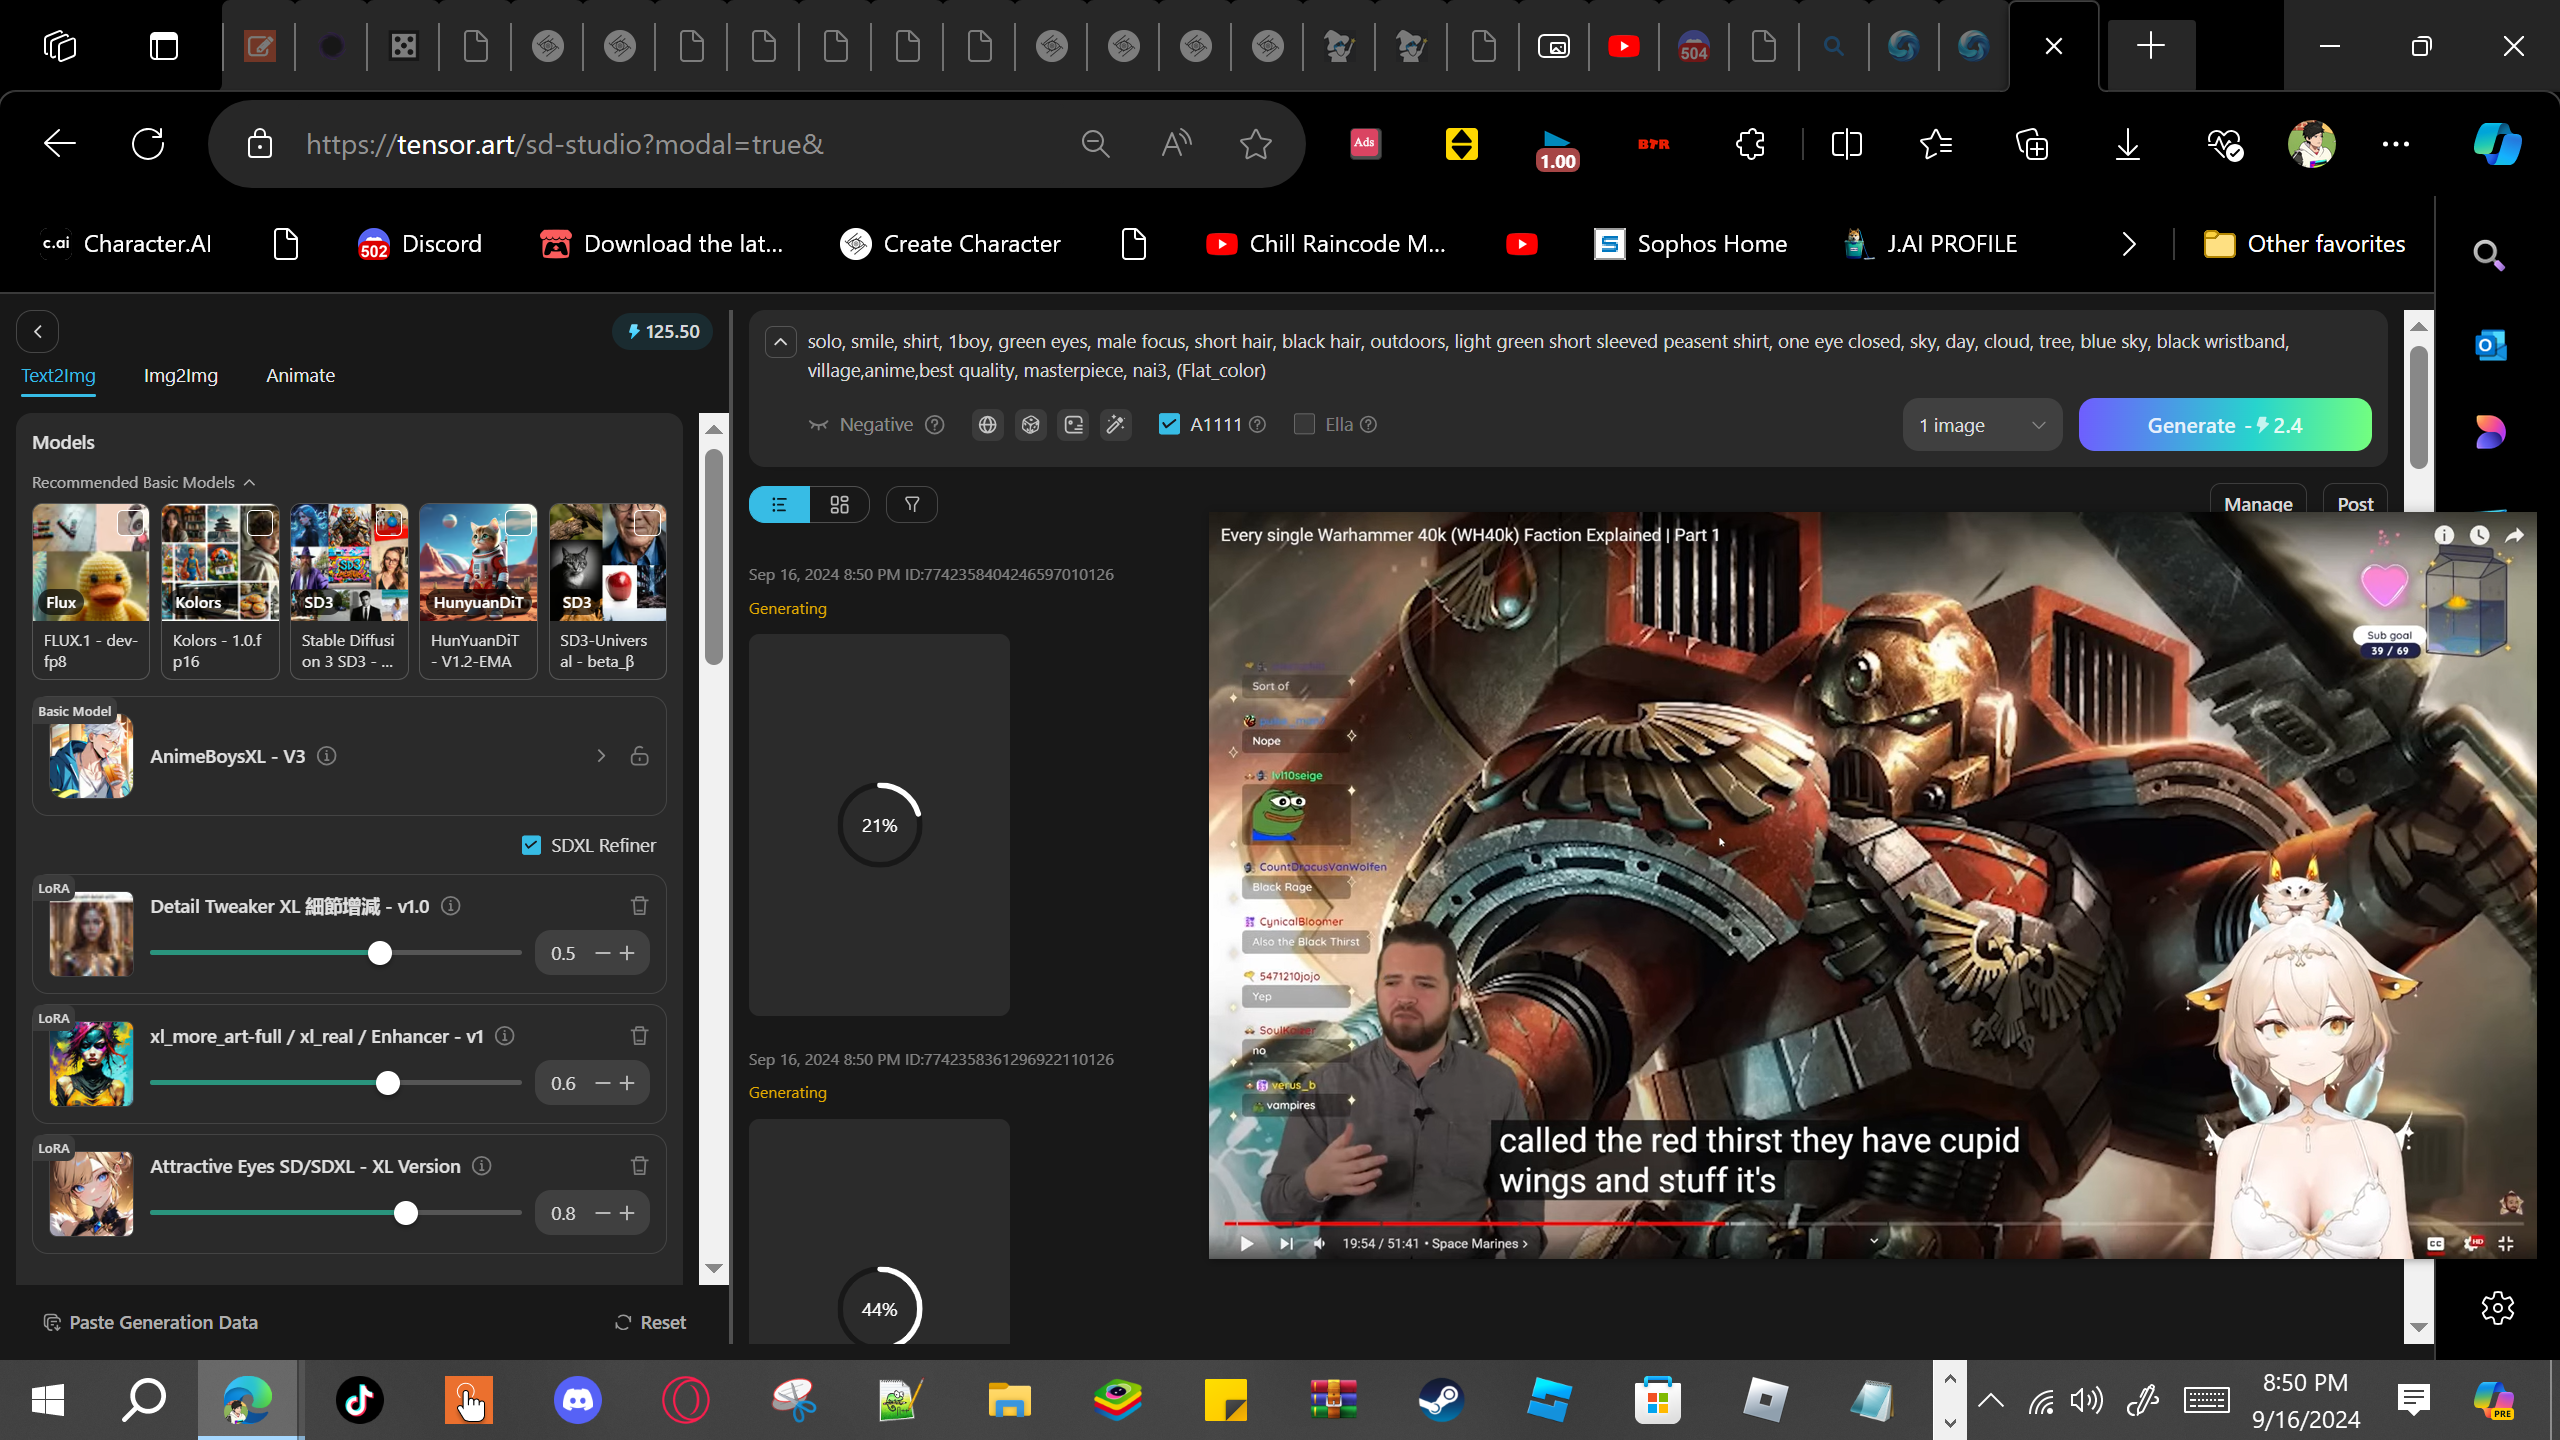Select the FLUX.1 model checkbox

tap(131, 522)
